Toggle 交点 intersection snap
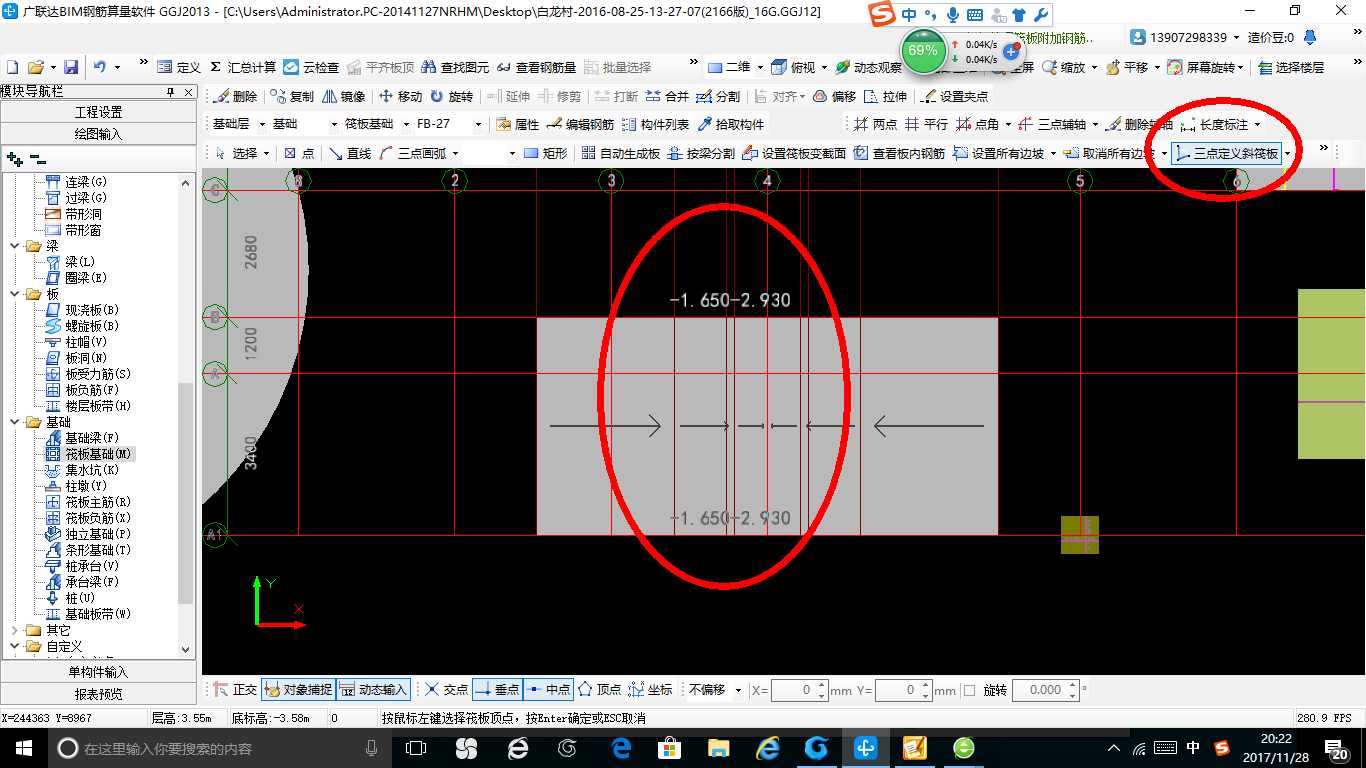 [x=446, y=690]
